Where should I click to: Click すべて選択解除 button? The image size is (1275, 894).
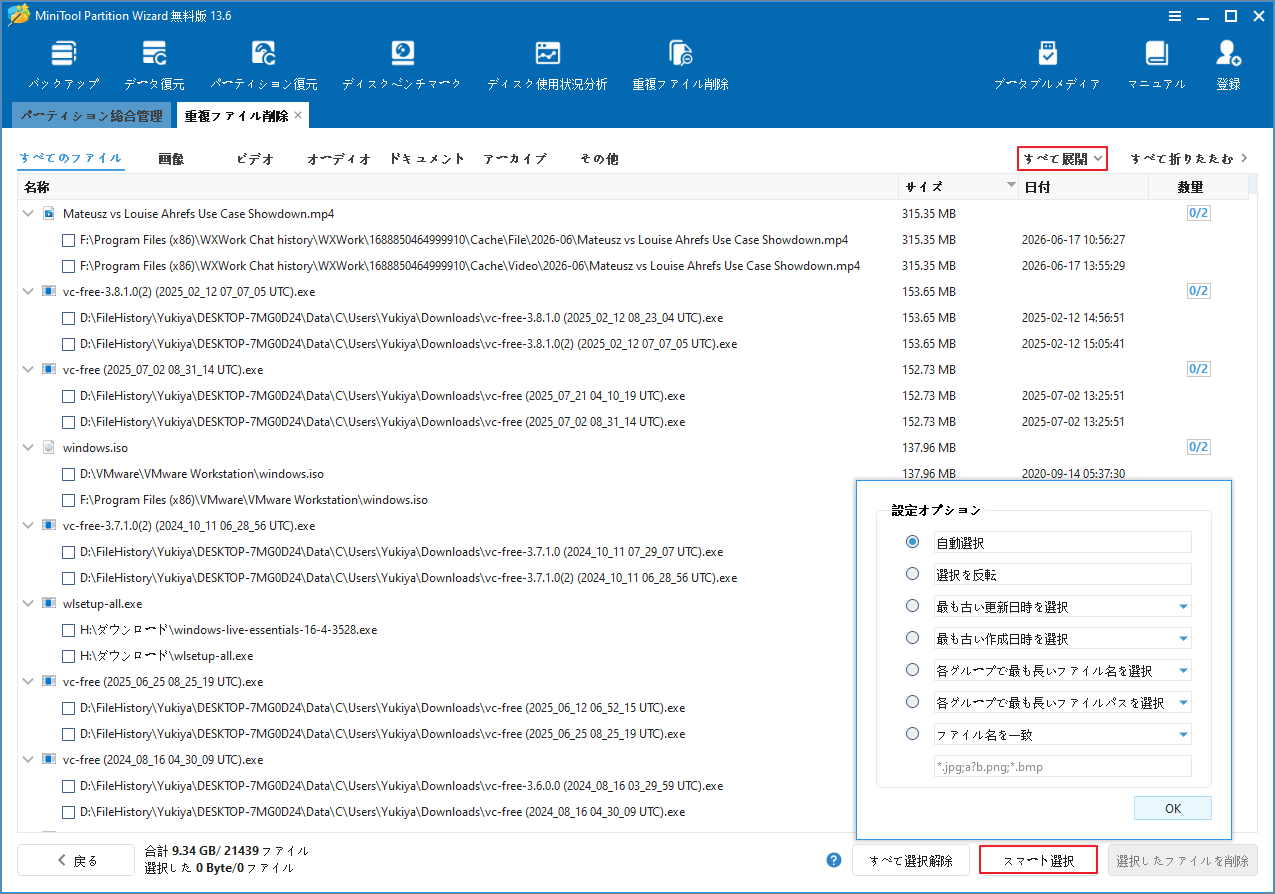pos(910,860)
